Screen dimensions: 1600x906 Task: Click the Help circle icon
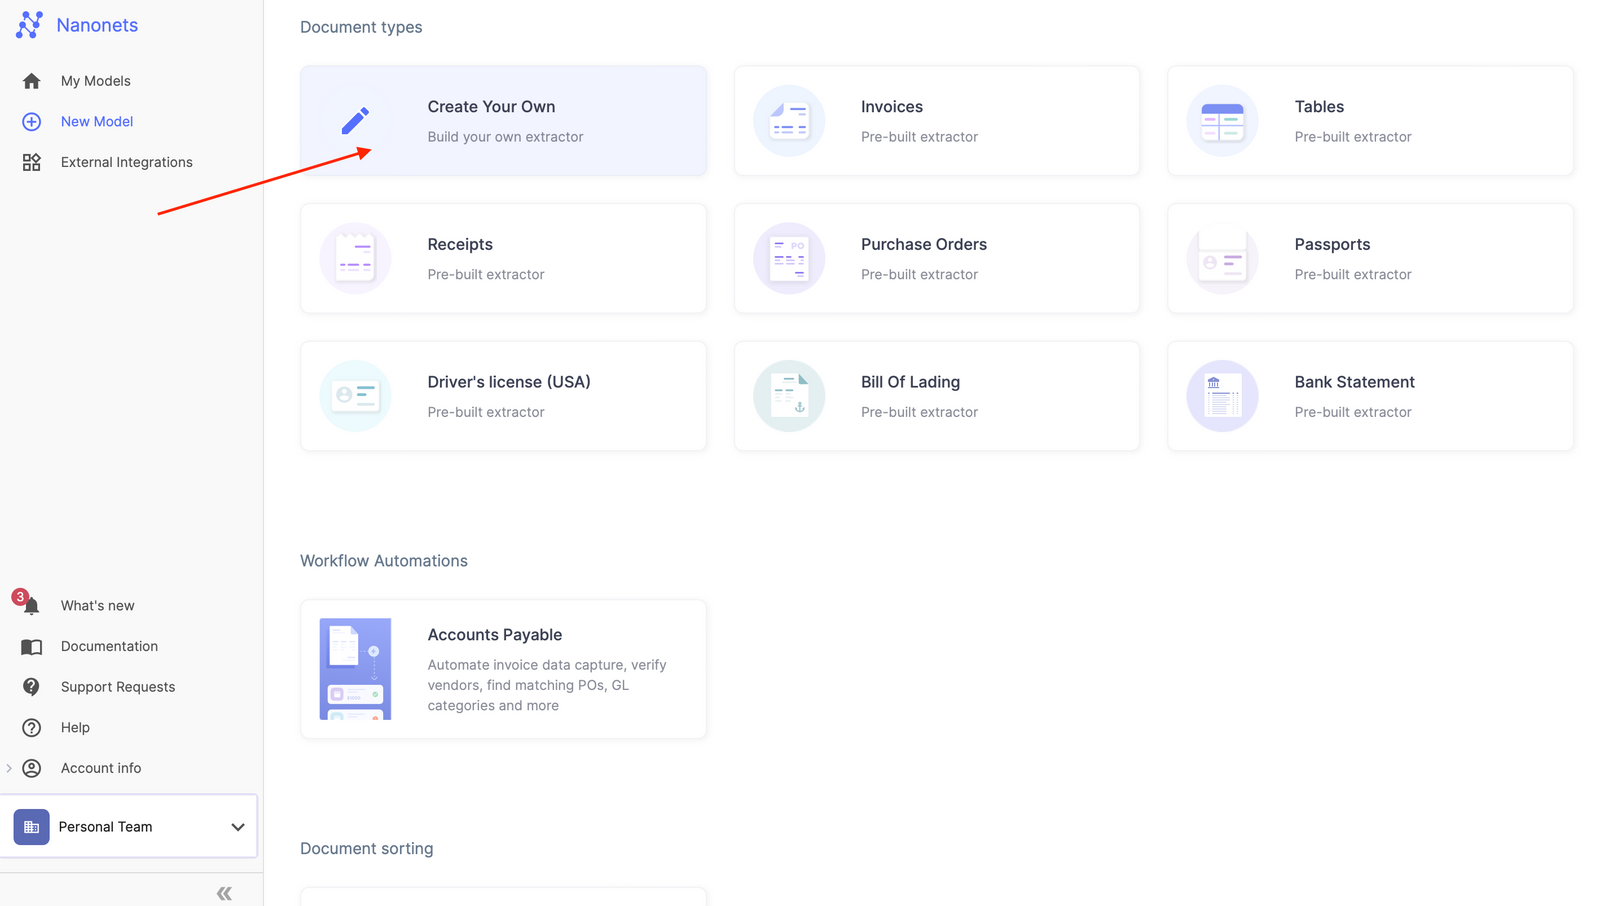[31, 727]
